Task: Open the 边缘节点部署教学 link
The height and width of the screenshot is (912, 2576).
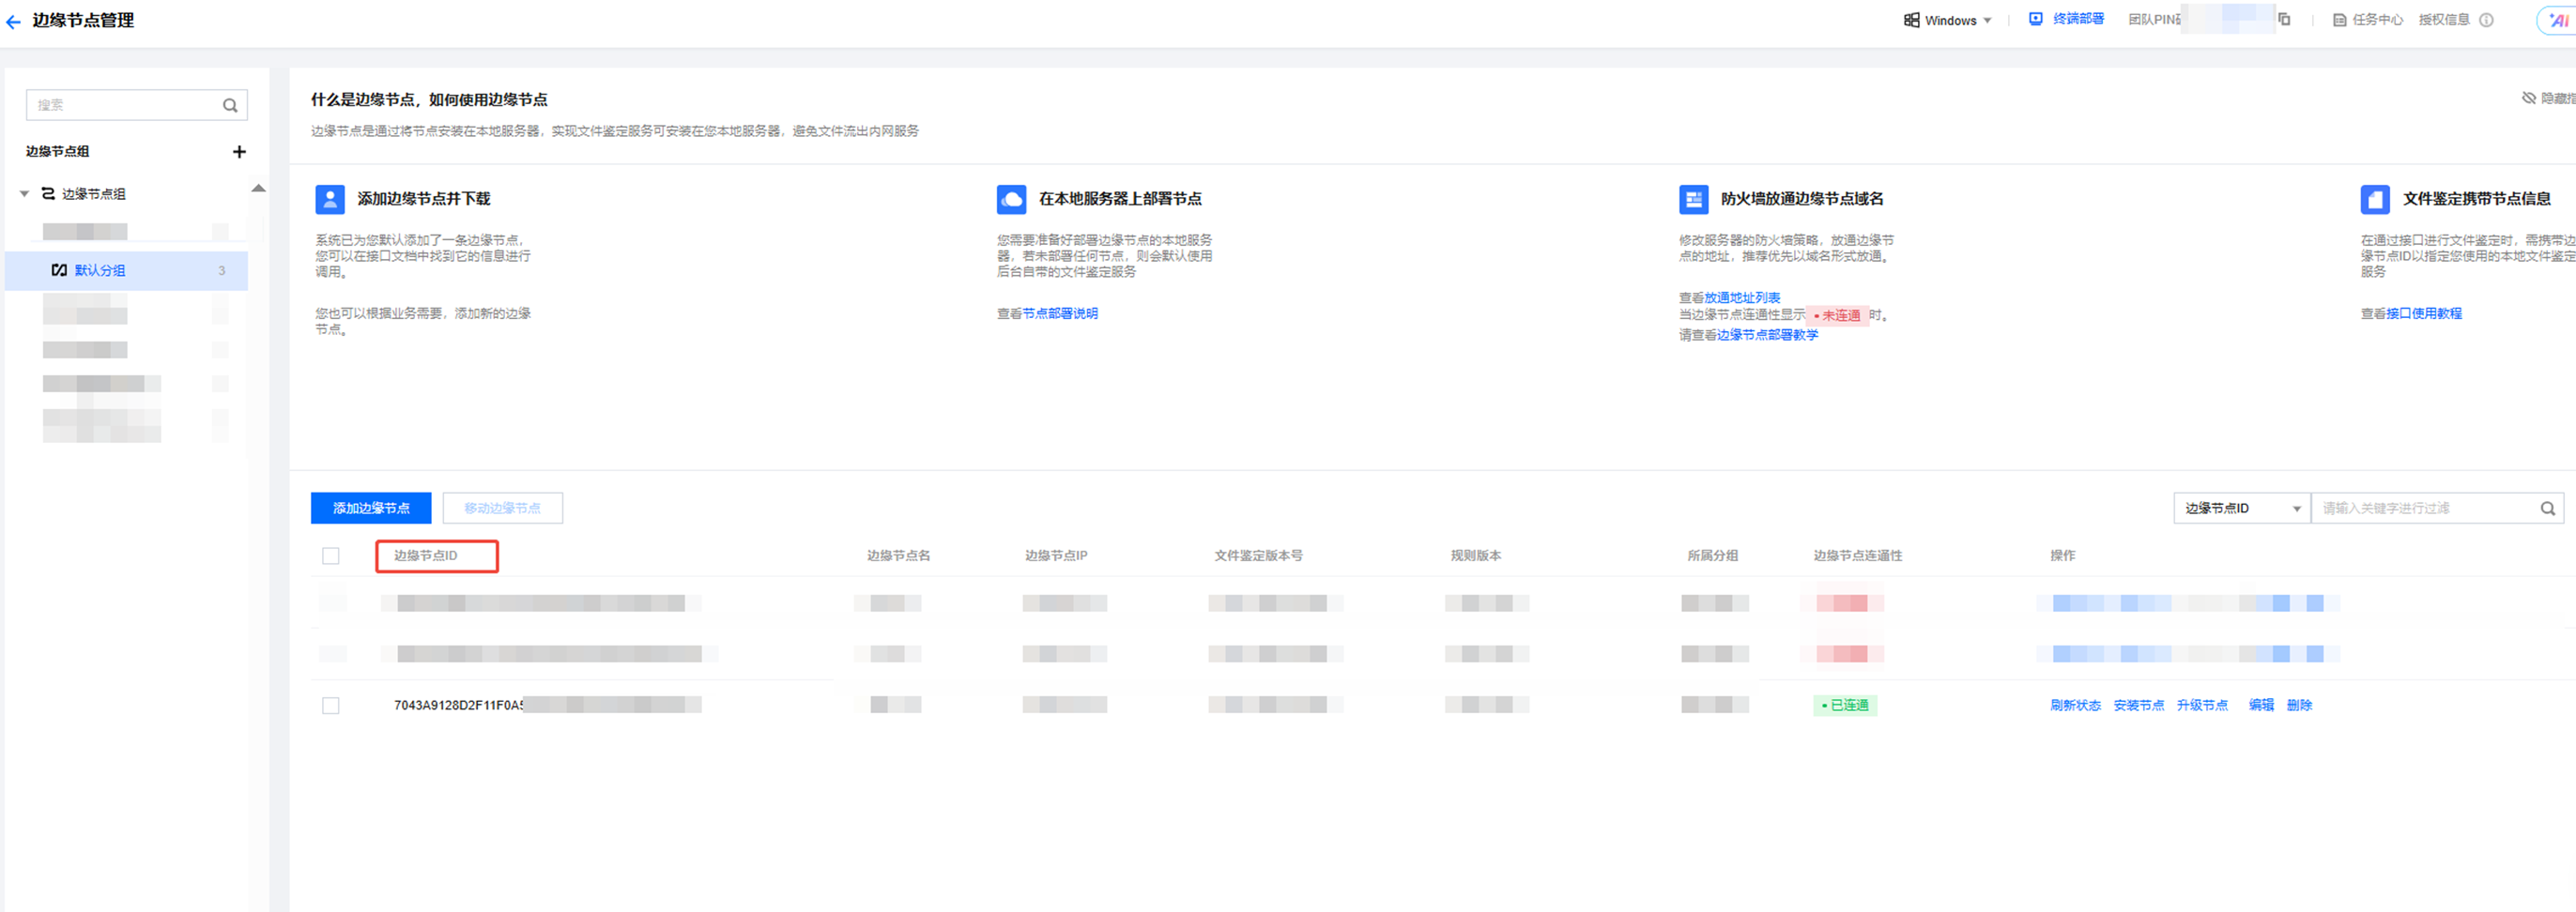Action: [1767, 335]
